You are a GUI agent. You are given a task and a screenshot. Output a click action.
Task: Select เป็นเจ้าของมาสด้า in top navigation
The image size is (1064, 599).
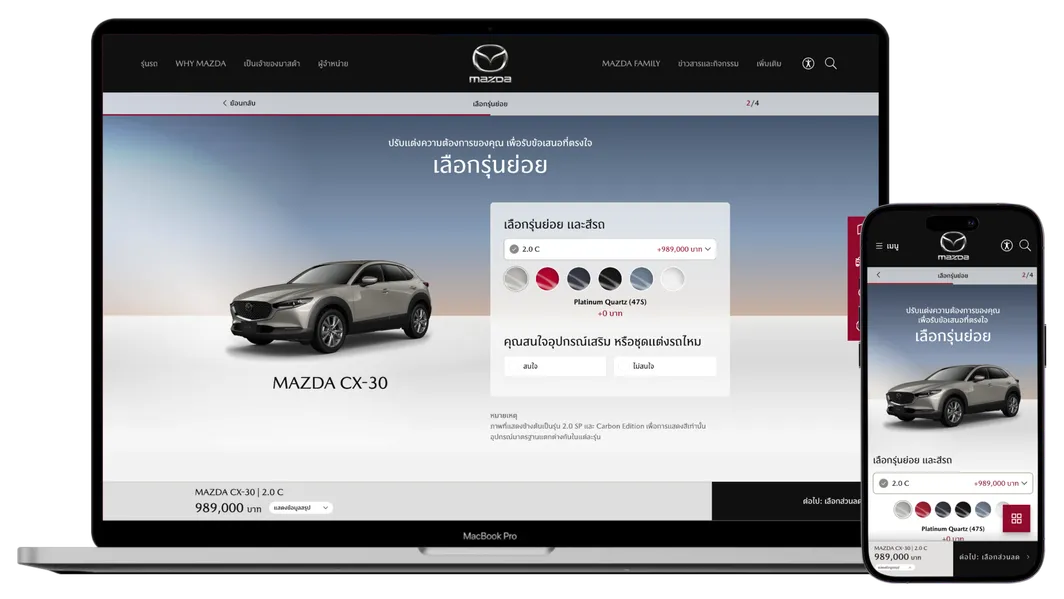click(x=271, y=64)
